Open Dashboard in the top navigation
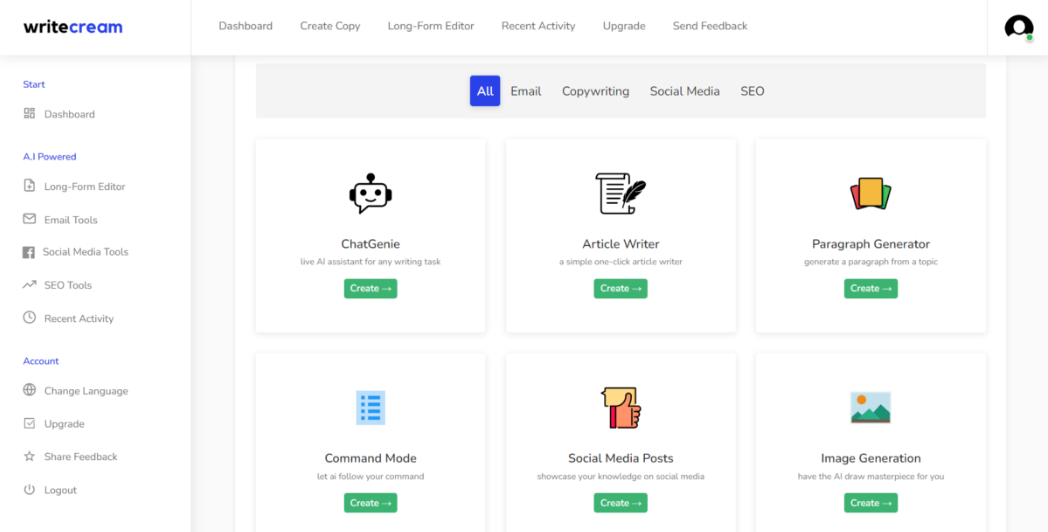Screen dimensions: 1048x532 [245, 26]
